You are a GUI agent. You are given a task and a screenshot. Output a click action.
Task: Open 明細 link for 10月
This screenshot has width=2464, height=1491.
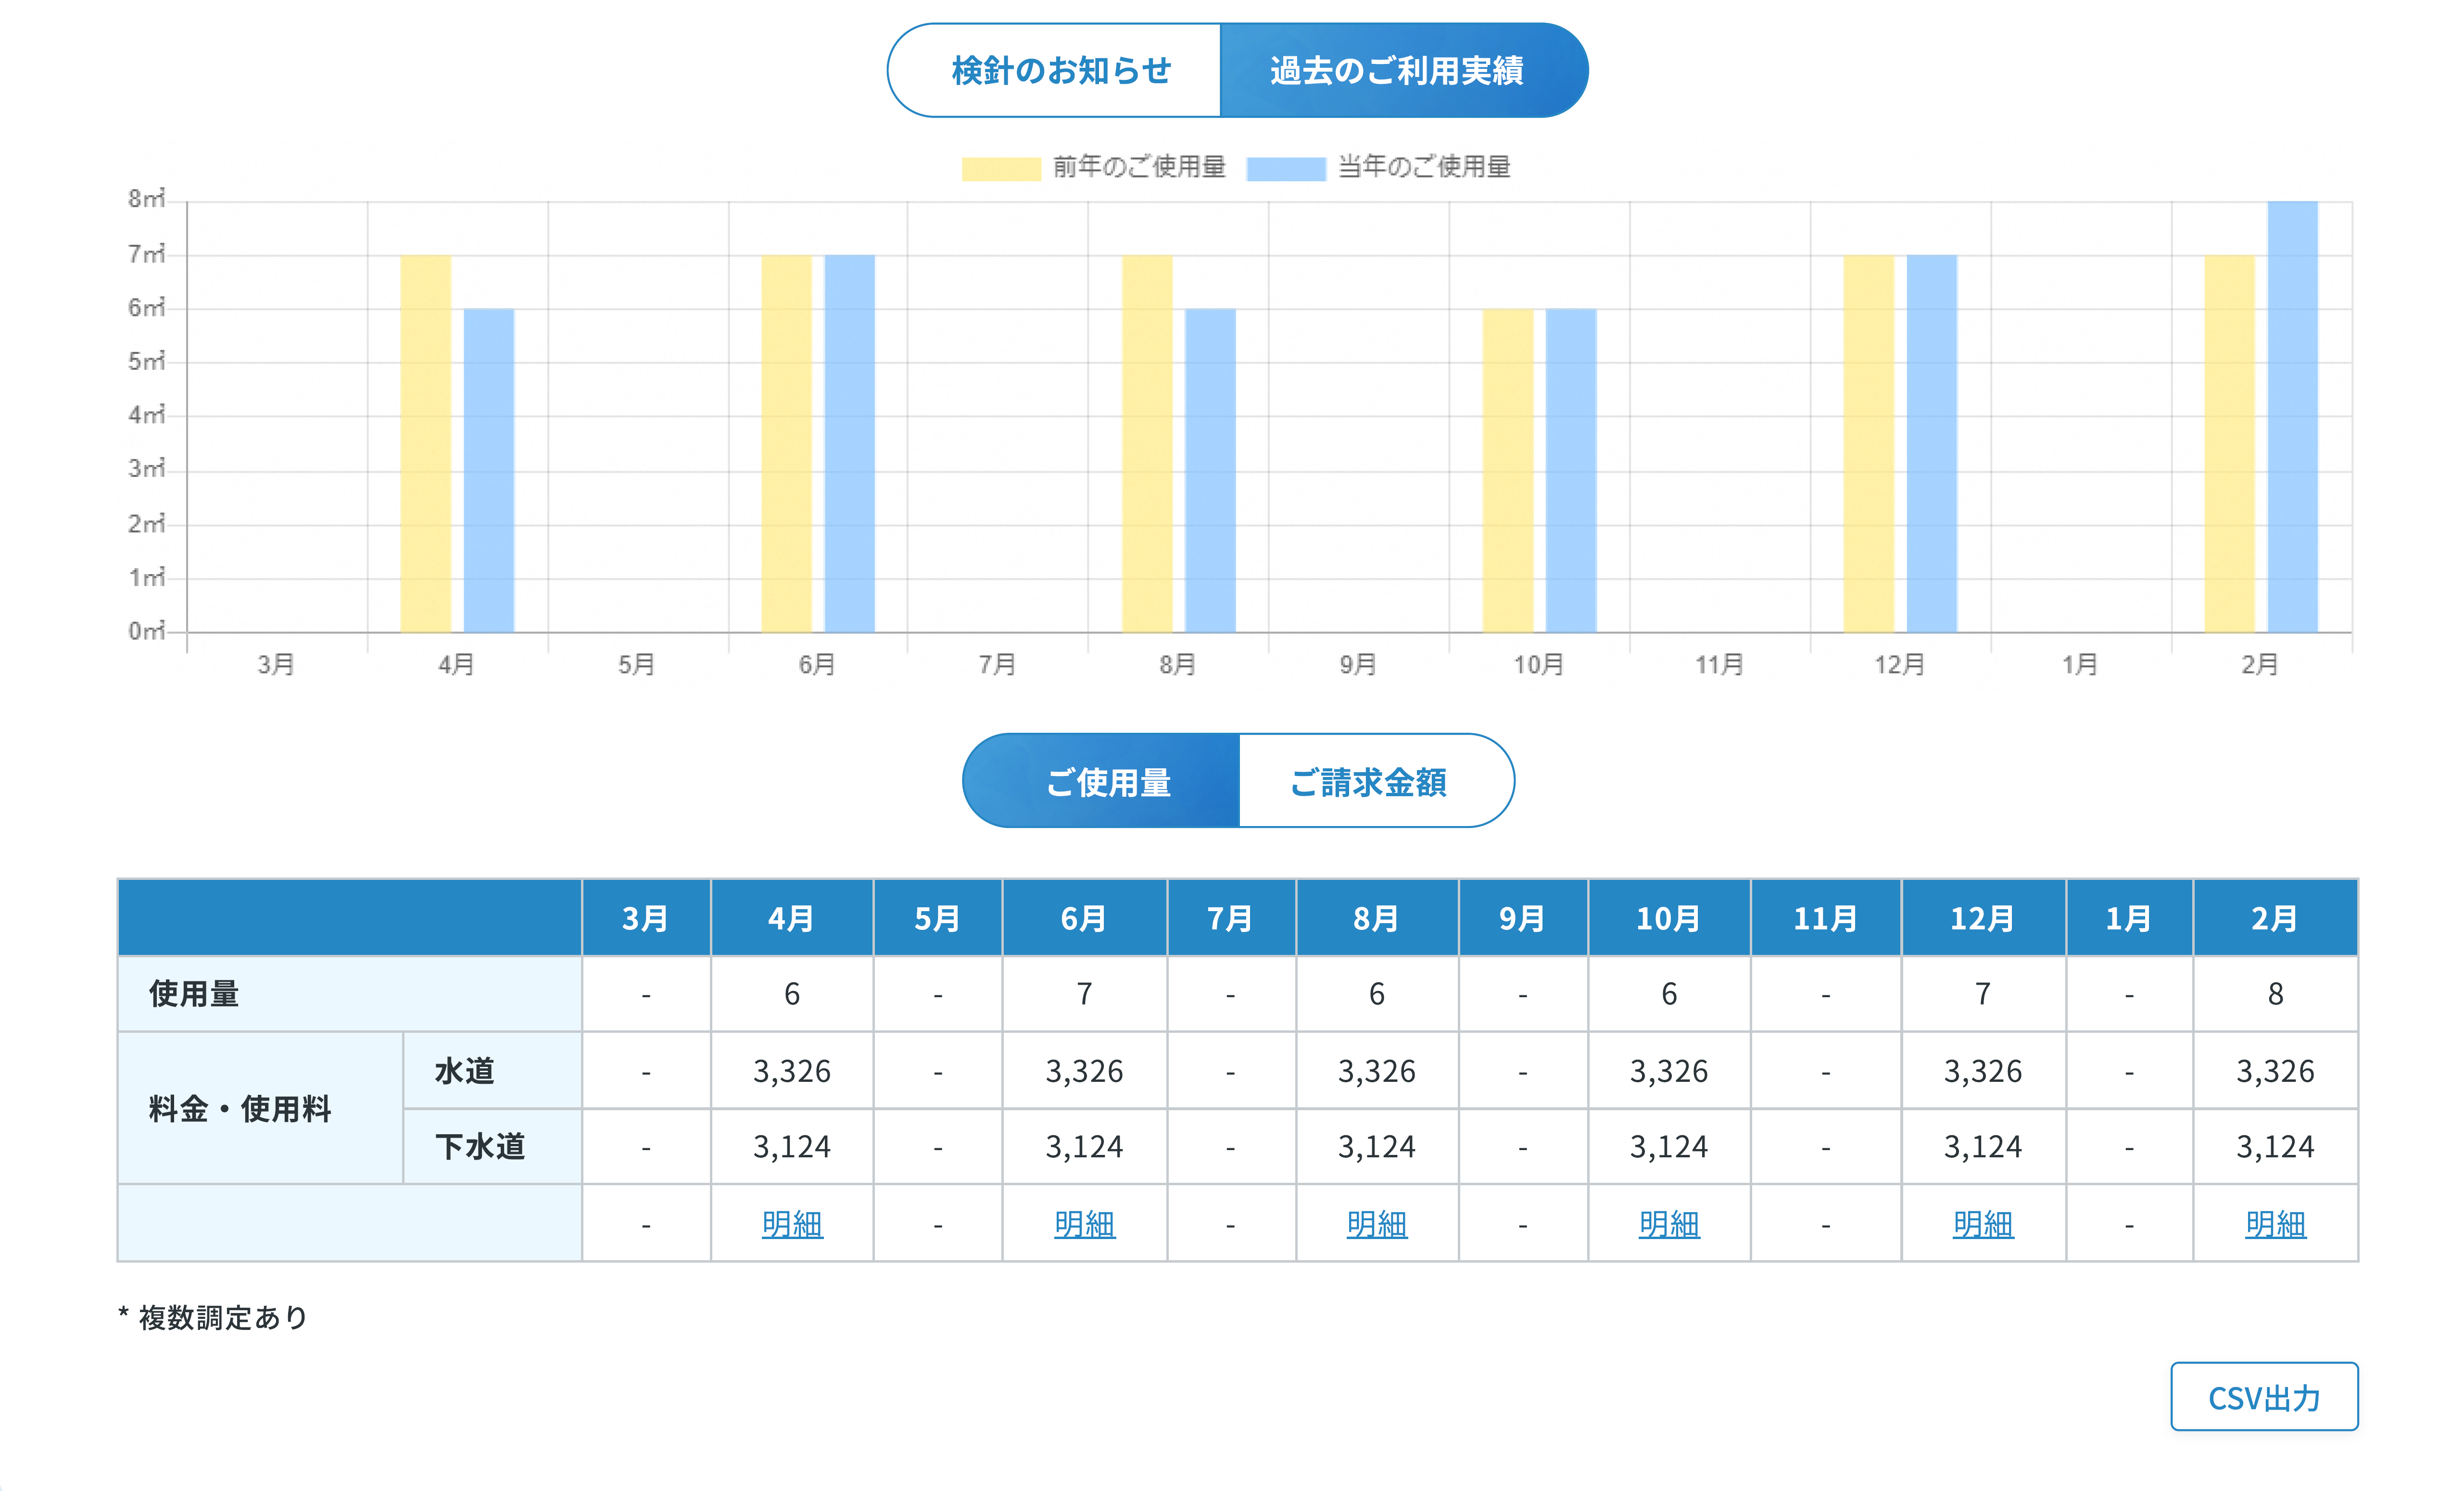coord(1669,1224)
